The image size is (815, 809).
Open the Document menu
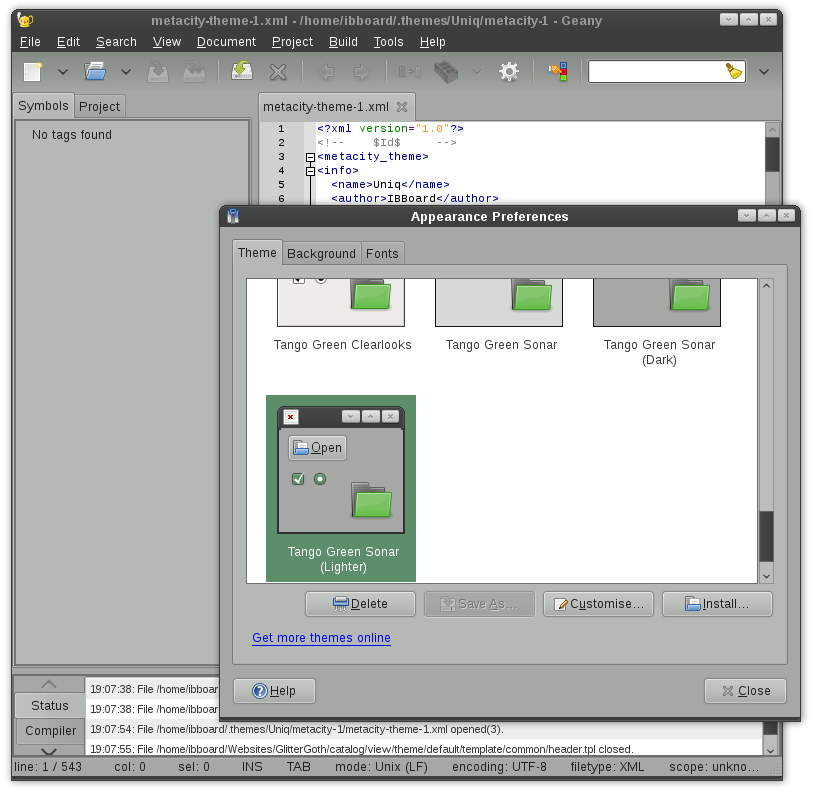(226, 42)
